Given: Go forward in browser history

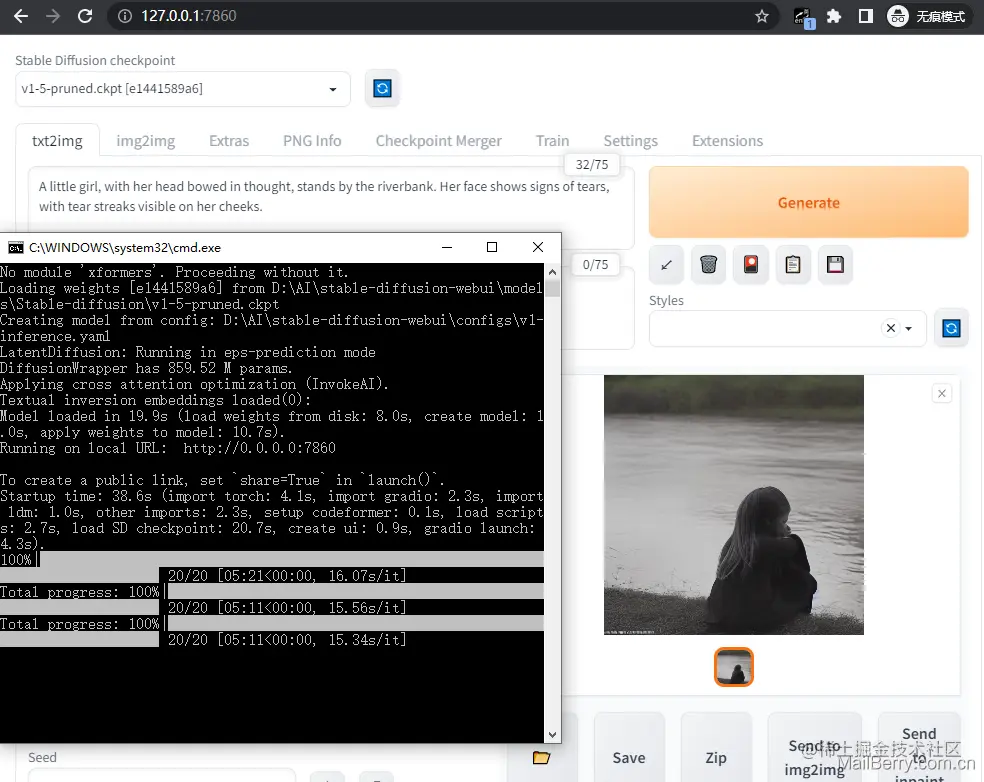Looking at the screenshot, I should pyautogui.click(x=53, y=16).
